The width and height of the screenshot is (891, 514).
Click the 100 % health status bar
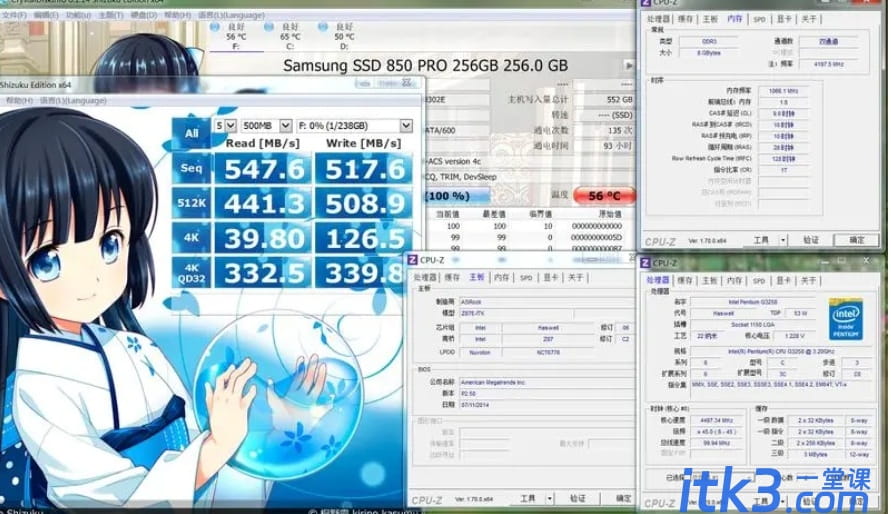[x=457, y=196]
